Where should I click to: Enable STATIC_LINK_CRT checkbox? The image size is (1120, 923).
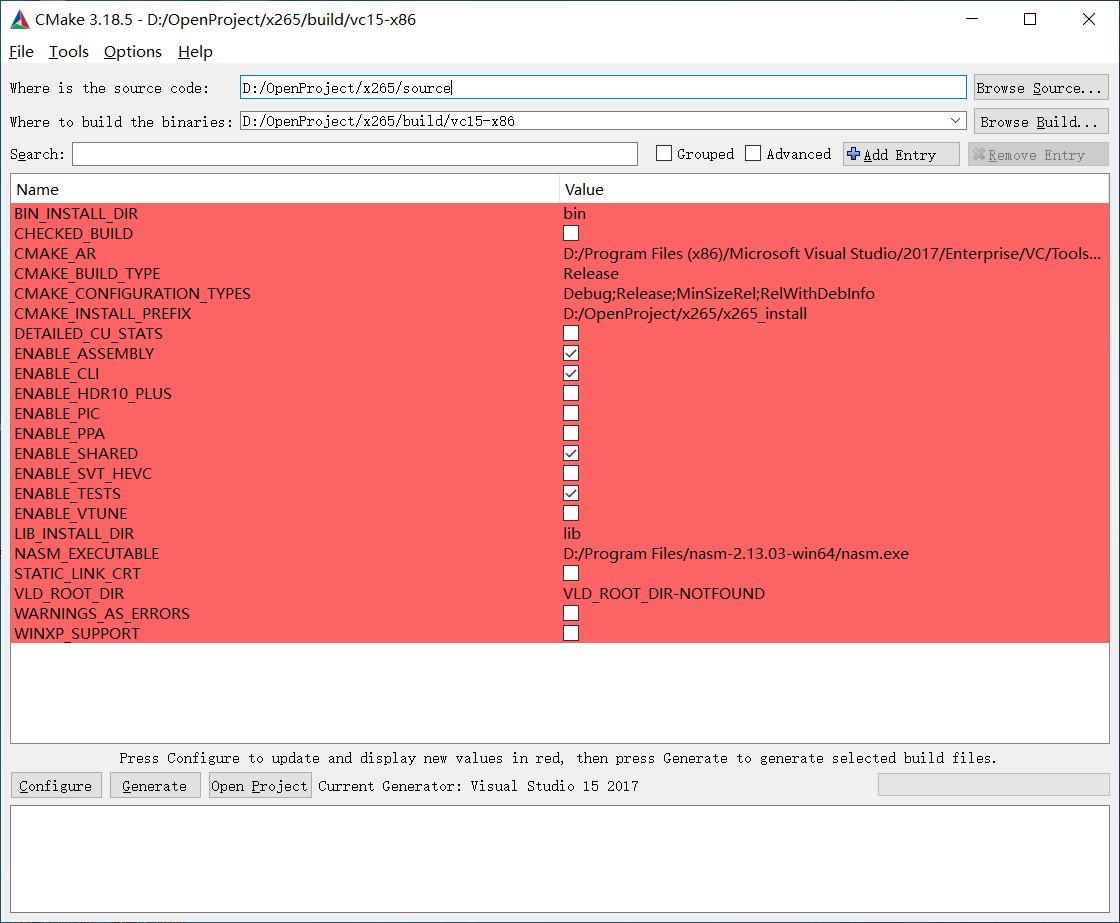[571, 574]
